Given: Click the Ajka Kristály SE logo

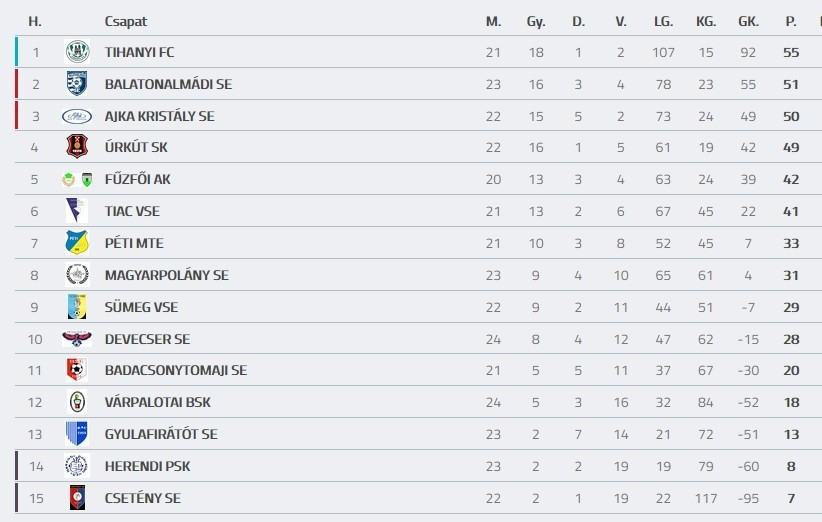Looking at the screenshot, I should click(x=77, y=116).
